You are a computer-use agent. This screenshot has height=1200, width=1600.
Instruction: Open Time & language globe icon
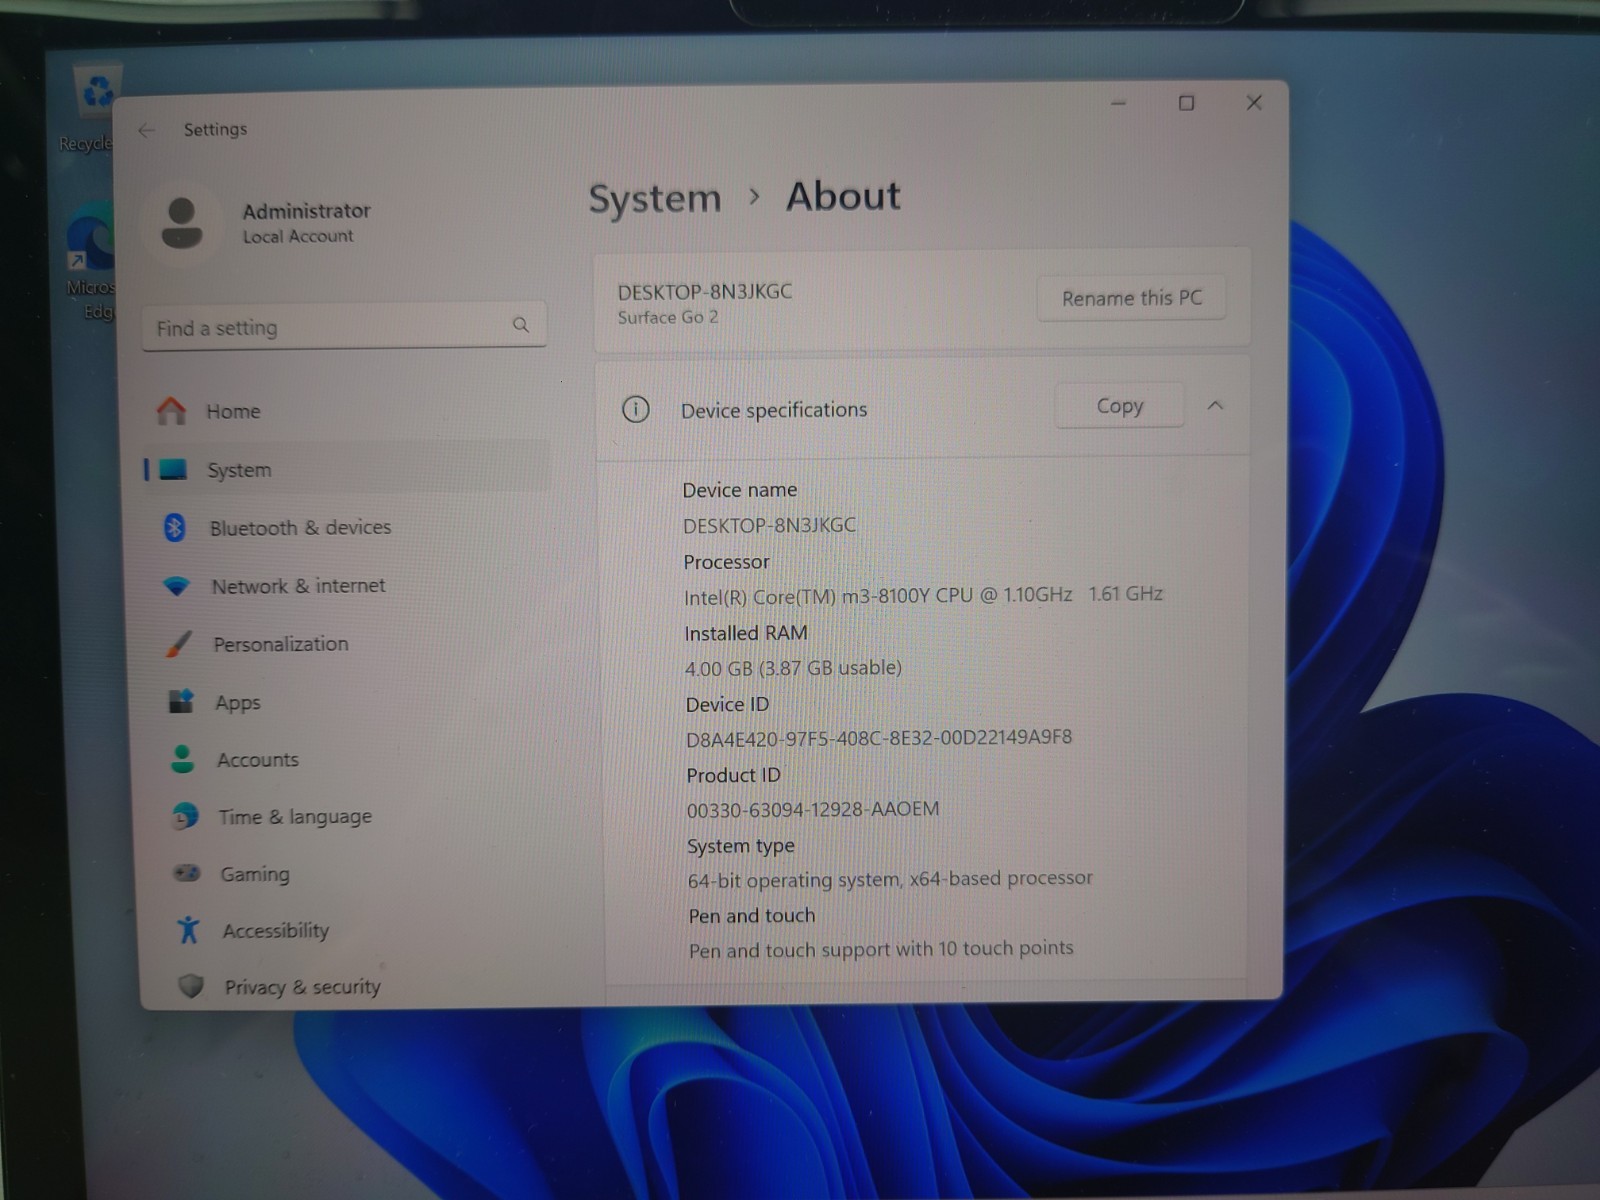click(185, 816)
